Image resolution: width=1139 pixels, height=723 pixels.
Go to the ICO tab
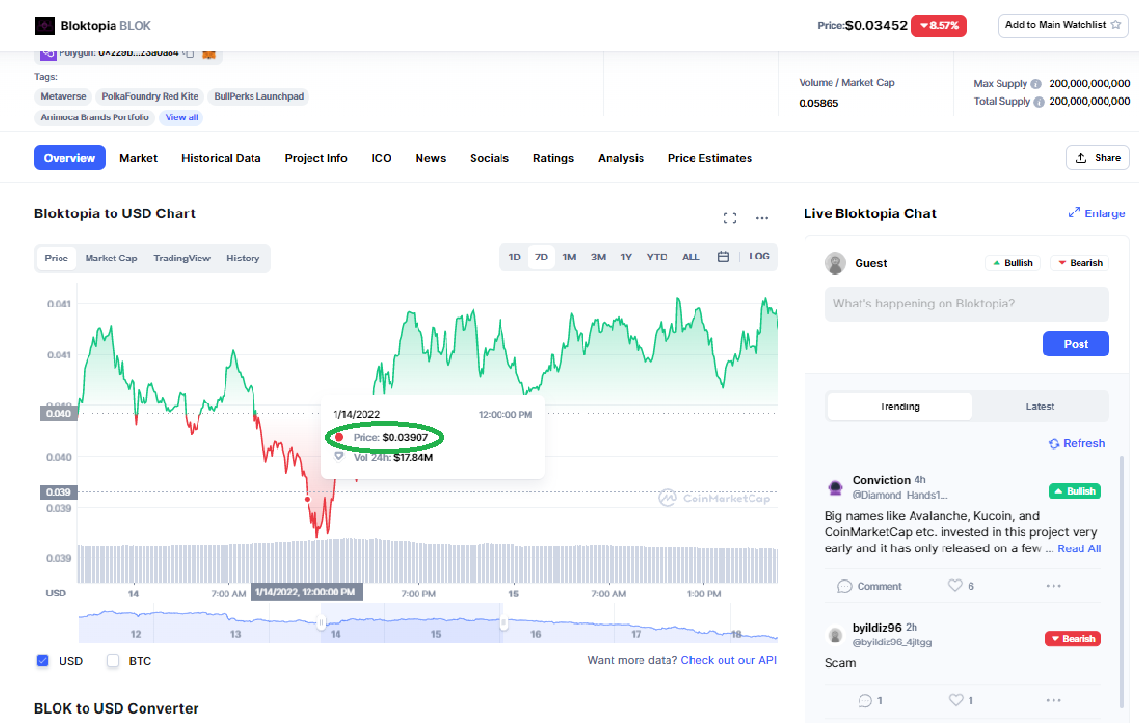coord(381,158)
